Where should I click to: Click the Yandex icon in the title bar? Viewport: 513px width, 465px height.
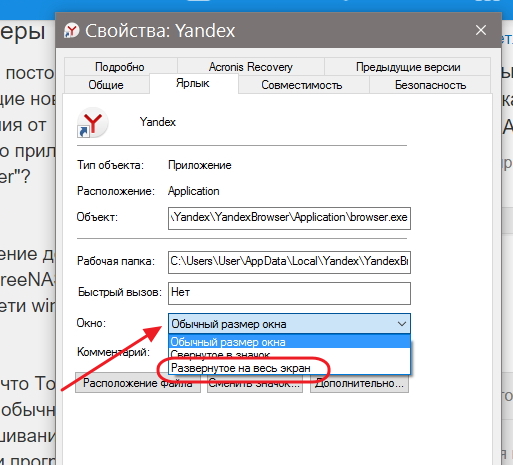[71, 31]
